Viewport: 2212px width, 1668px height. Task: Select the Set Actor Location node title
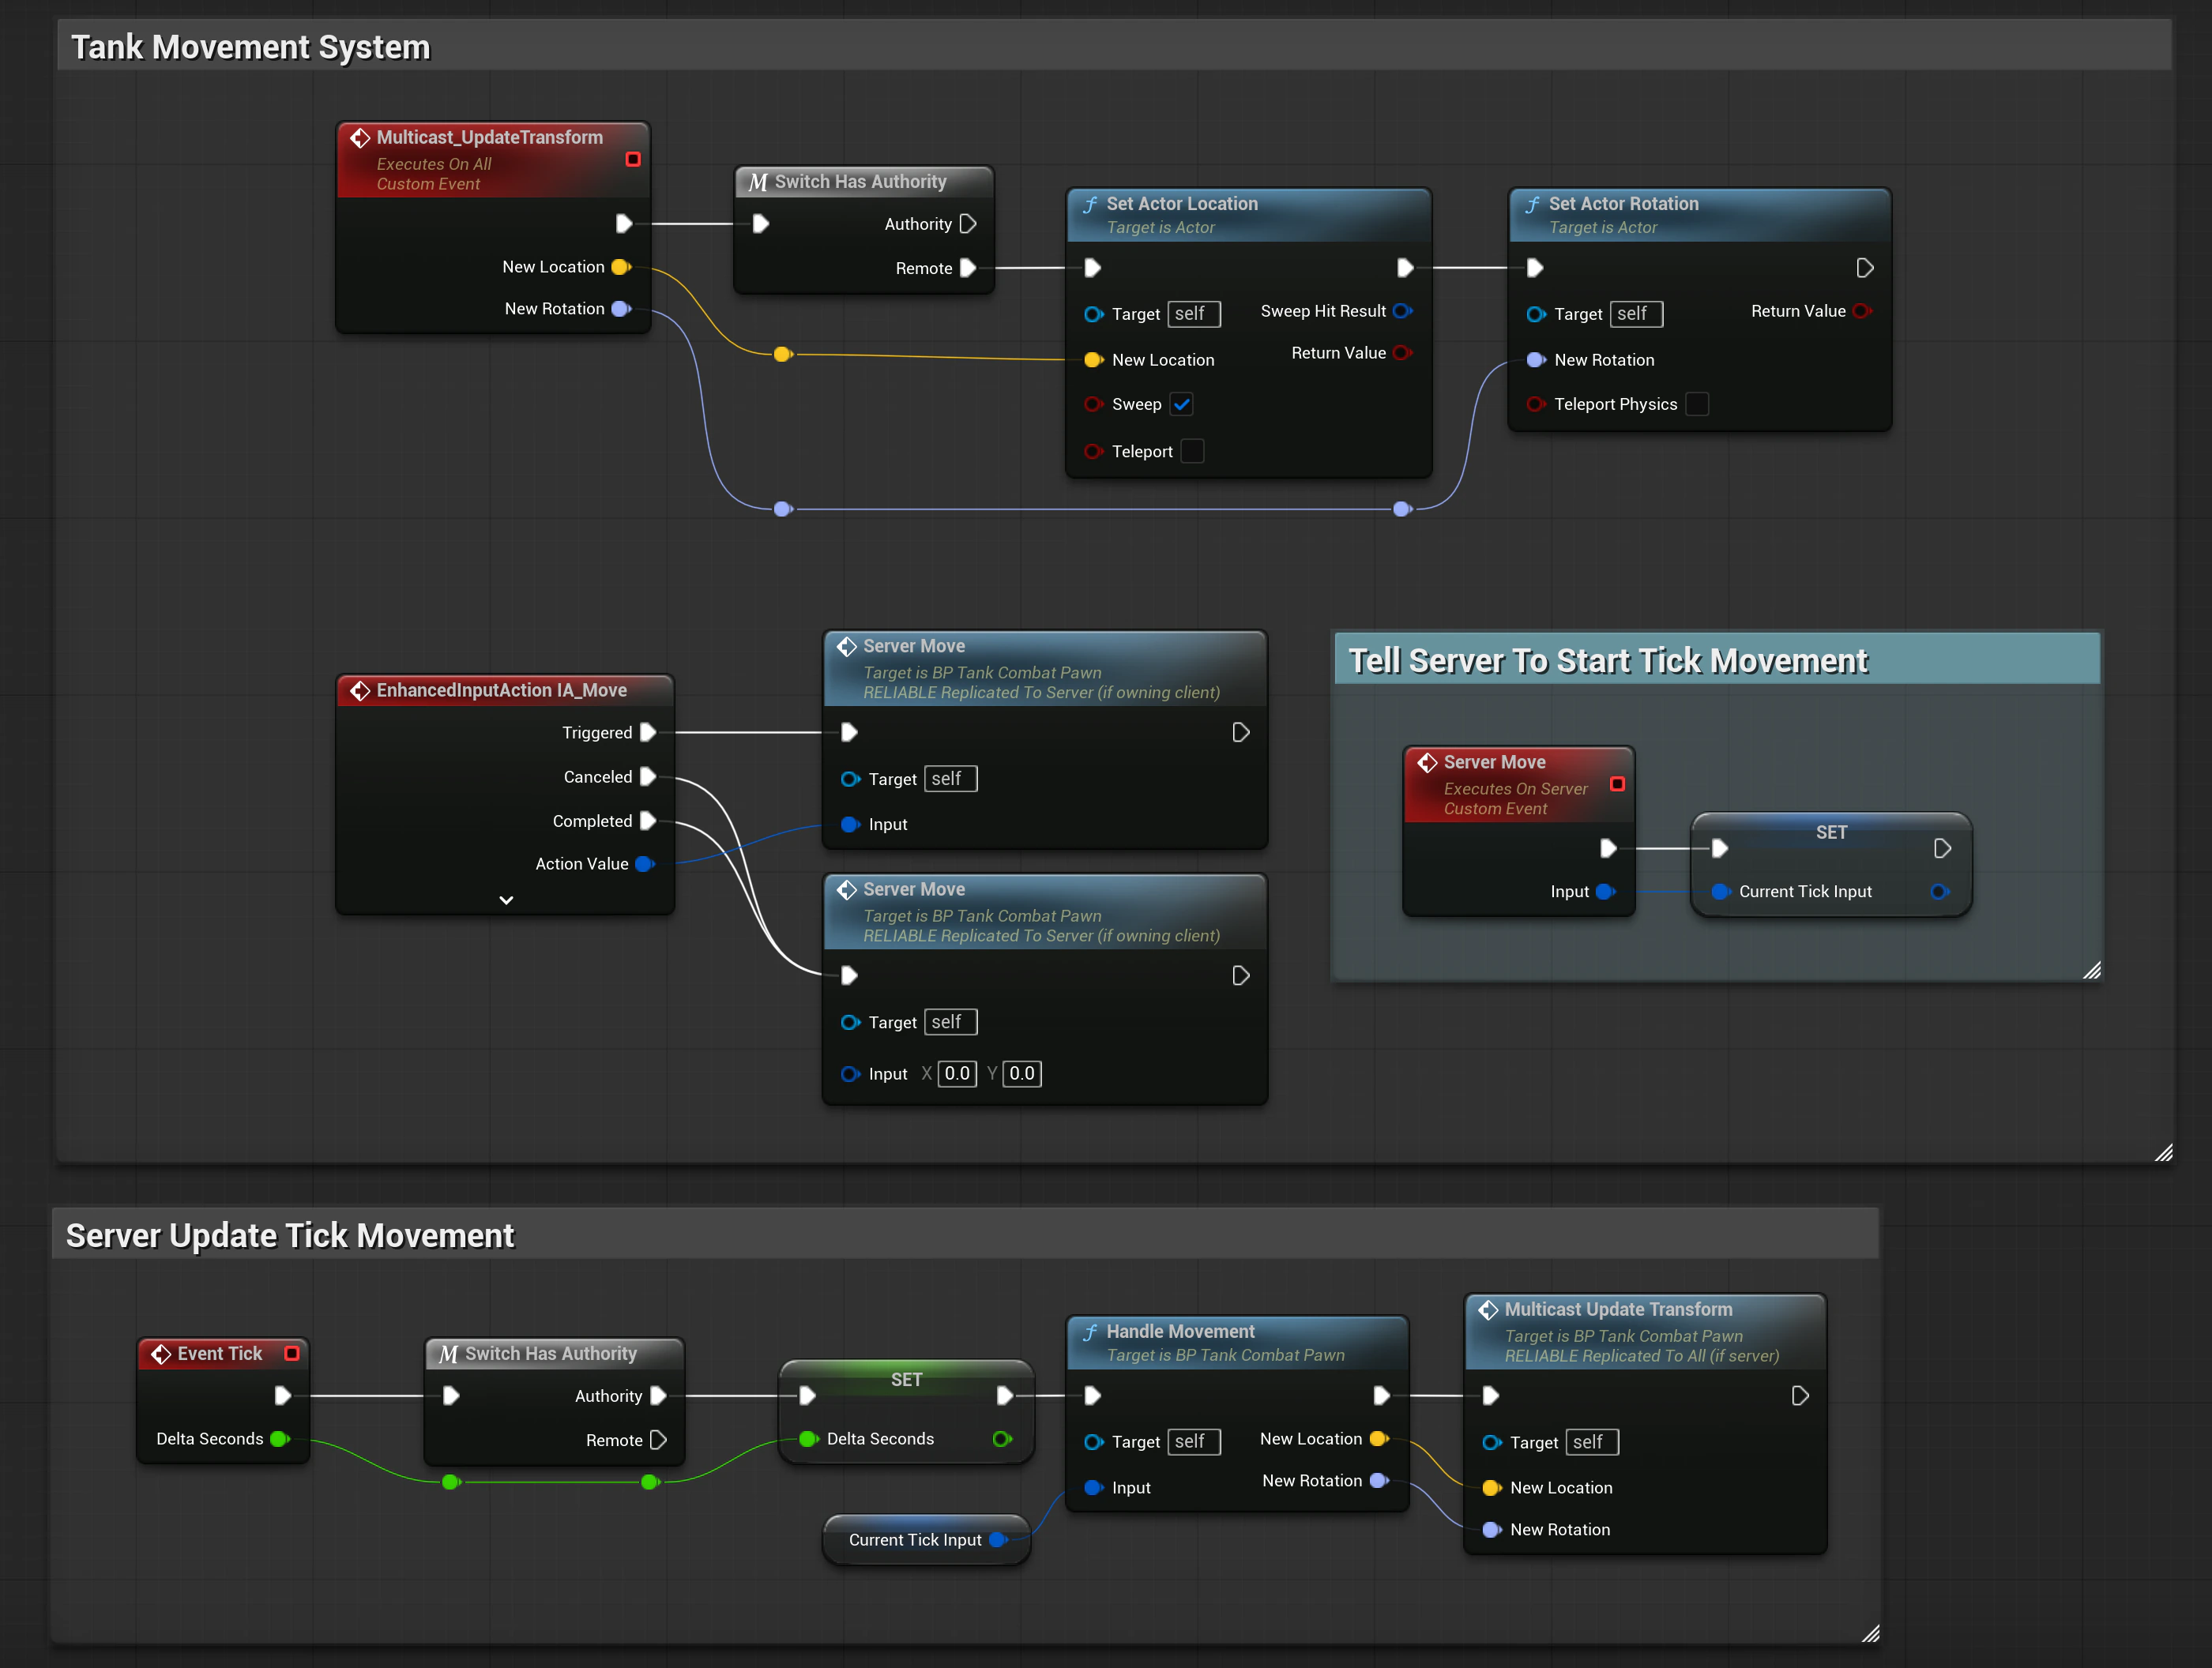coord(1182,204)
